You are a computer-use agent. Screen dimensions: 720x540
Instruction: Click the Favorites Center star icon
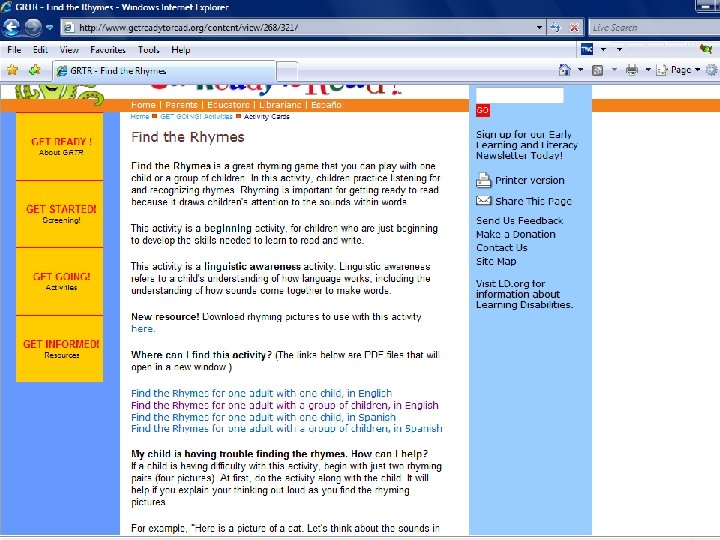12,70
